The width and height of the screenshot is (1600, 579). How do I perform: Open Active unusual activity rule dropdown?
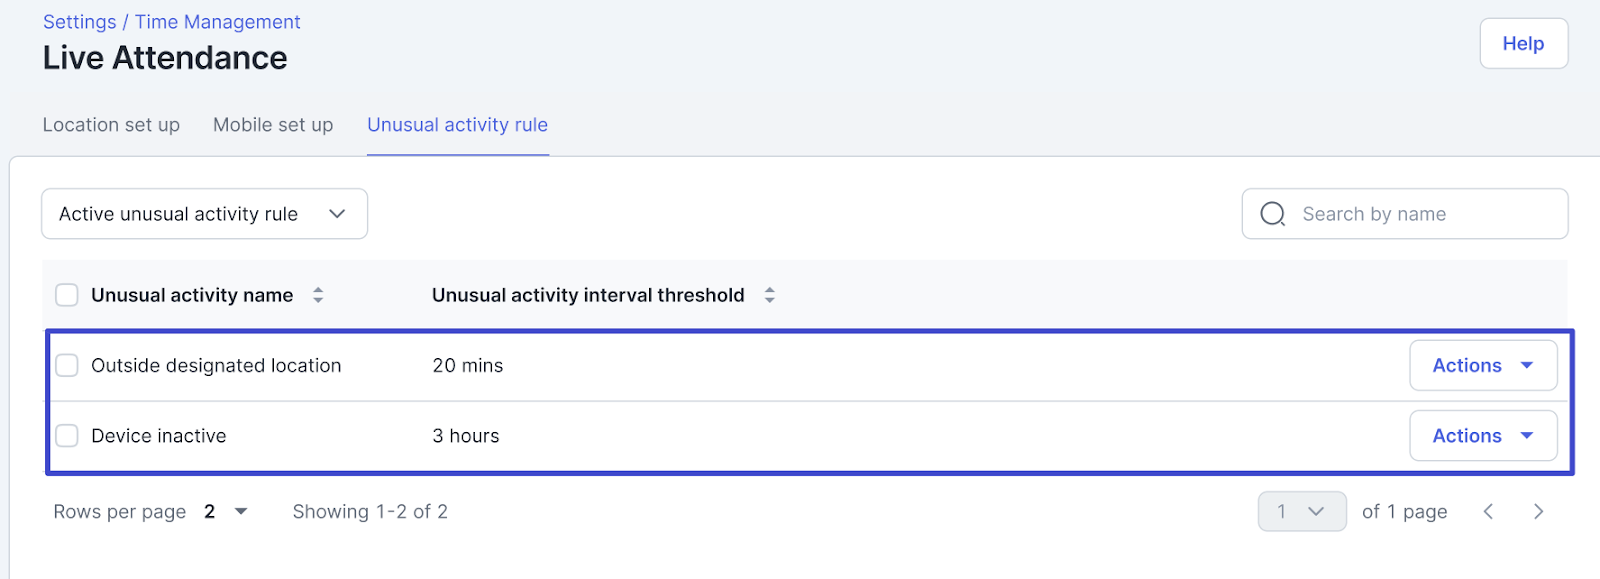204,214
